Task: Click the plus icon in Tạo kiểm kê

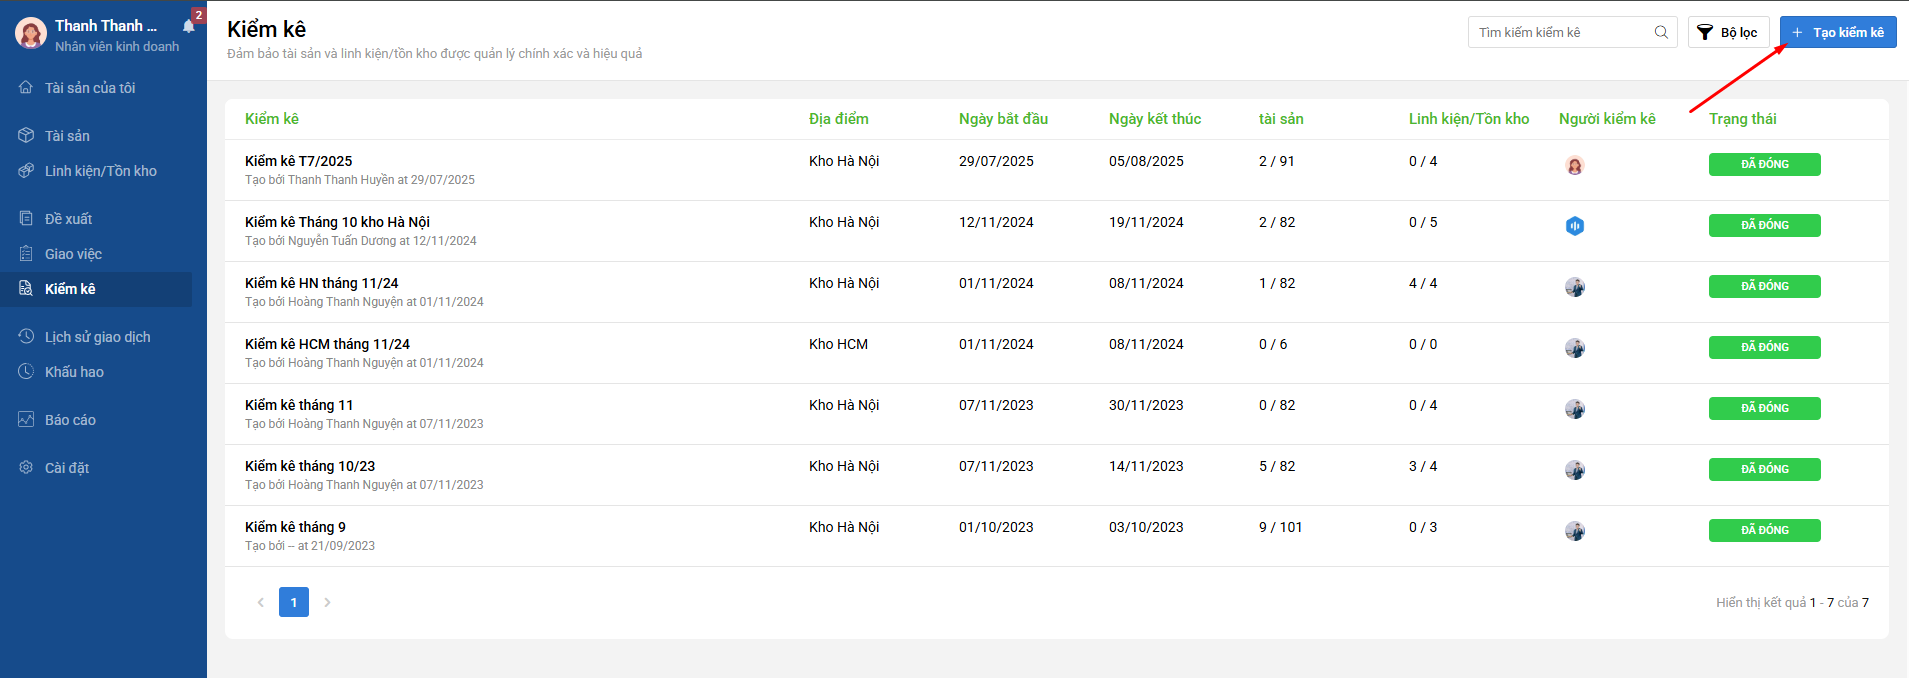Action: pyautogui.click(x=1797, y=32)
